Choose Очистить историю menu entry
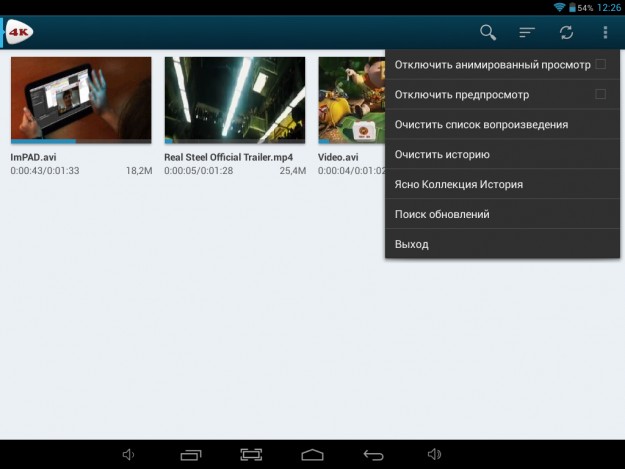Screen dimensions: 625x469 pos(441,155)
